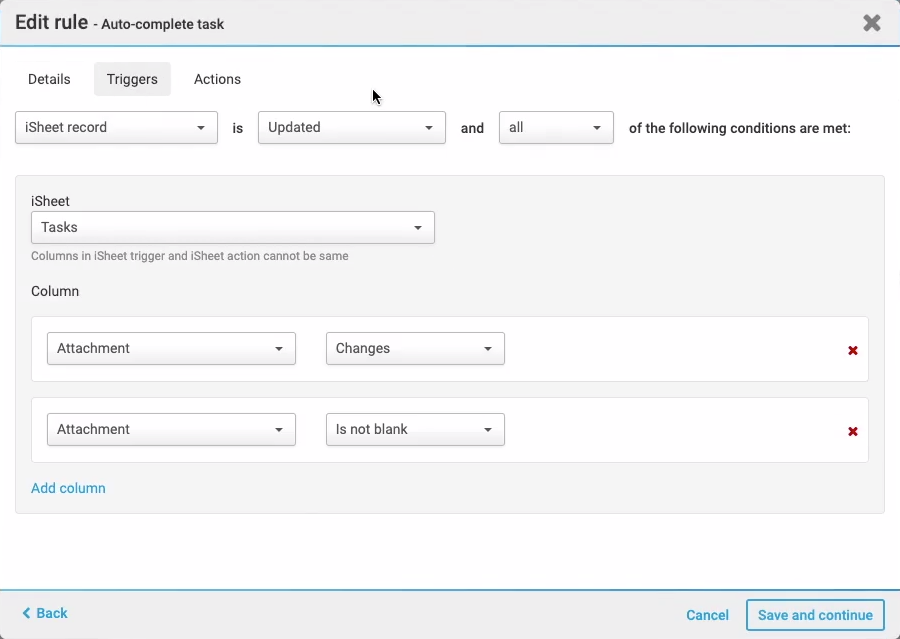Click the caret arrow on Tasks dropdown
This screenshot has height=639, width=900.
point(418,228)
